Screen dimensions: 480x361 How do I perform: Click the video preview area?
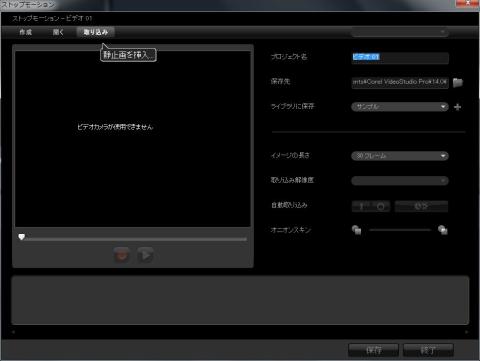pos(133,139)
